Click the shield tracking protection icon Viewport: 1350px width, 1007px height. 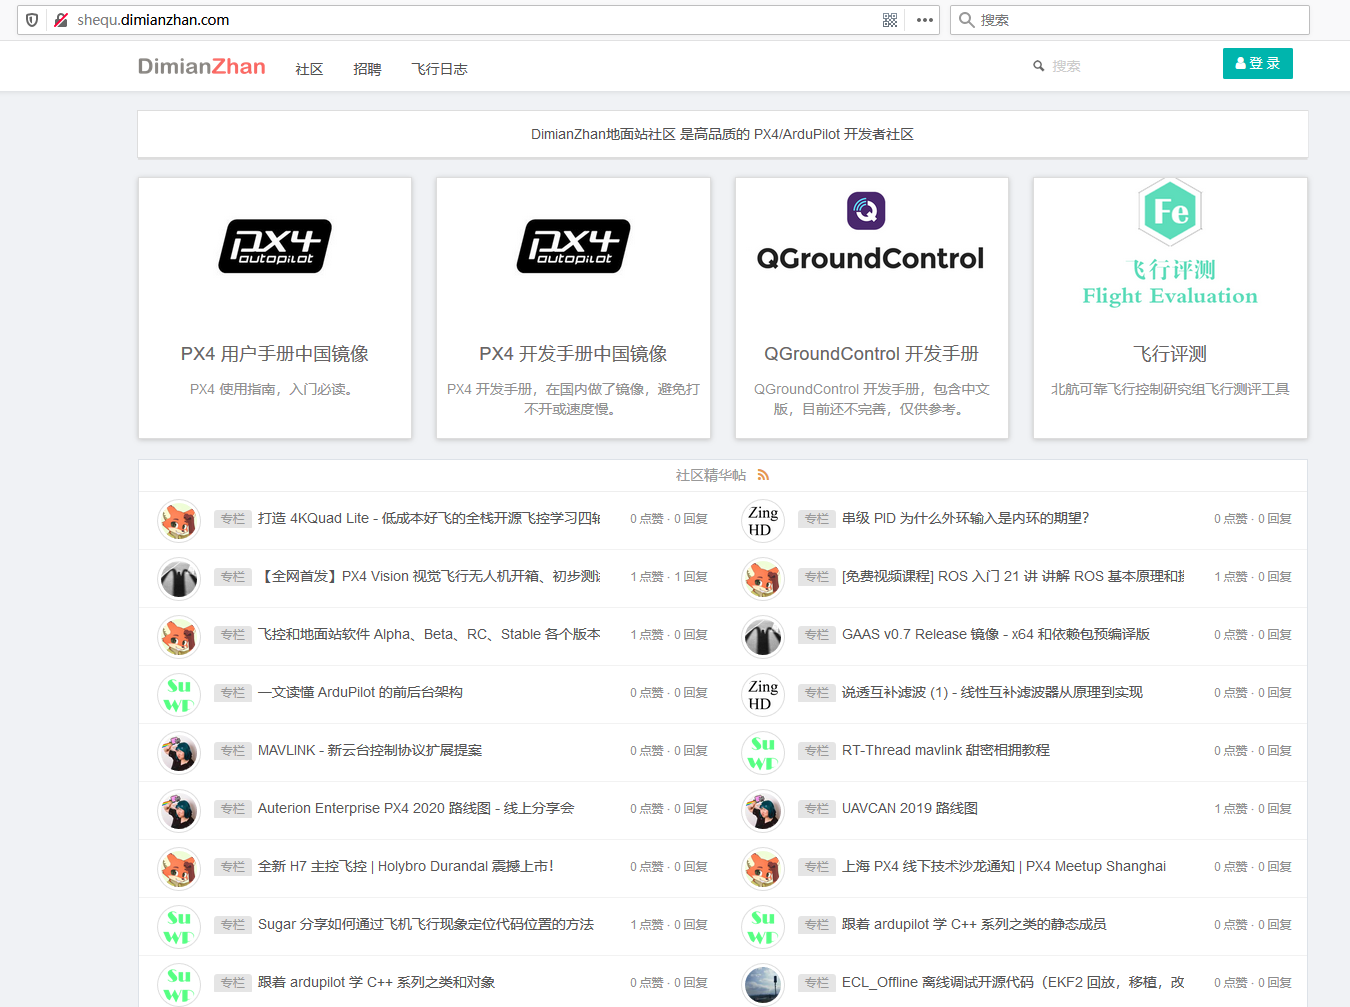pyautogui.click(x=32, y=20)
